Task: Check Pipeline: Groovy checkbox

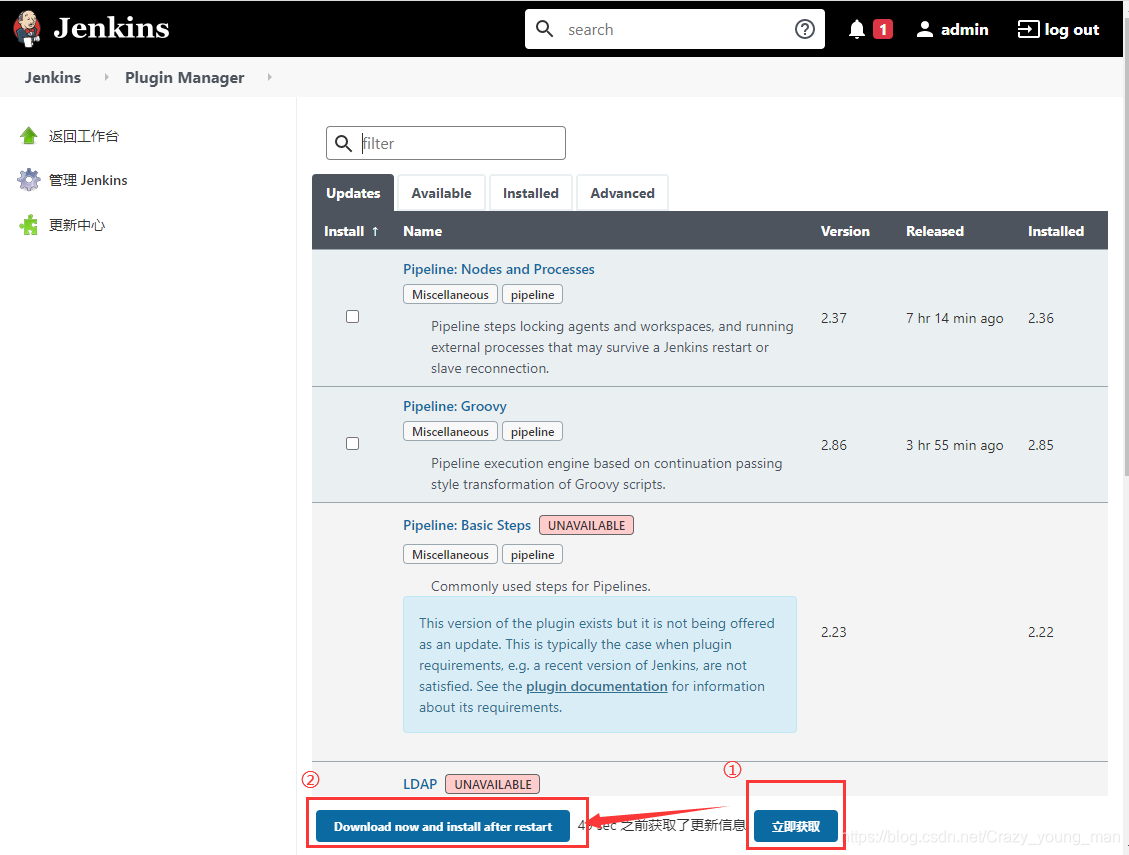Action: pos(352,444)
